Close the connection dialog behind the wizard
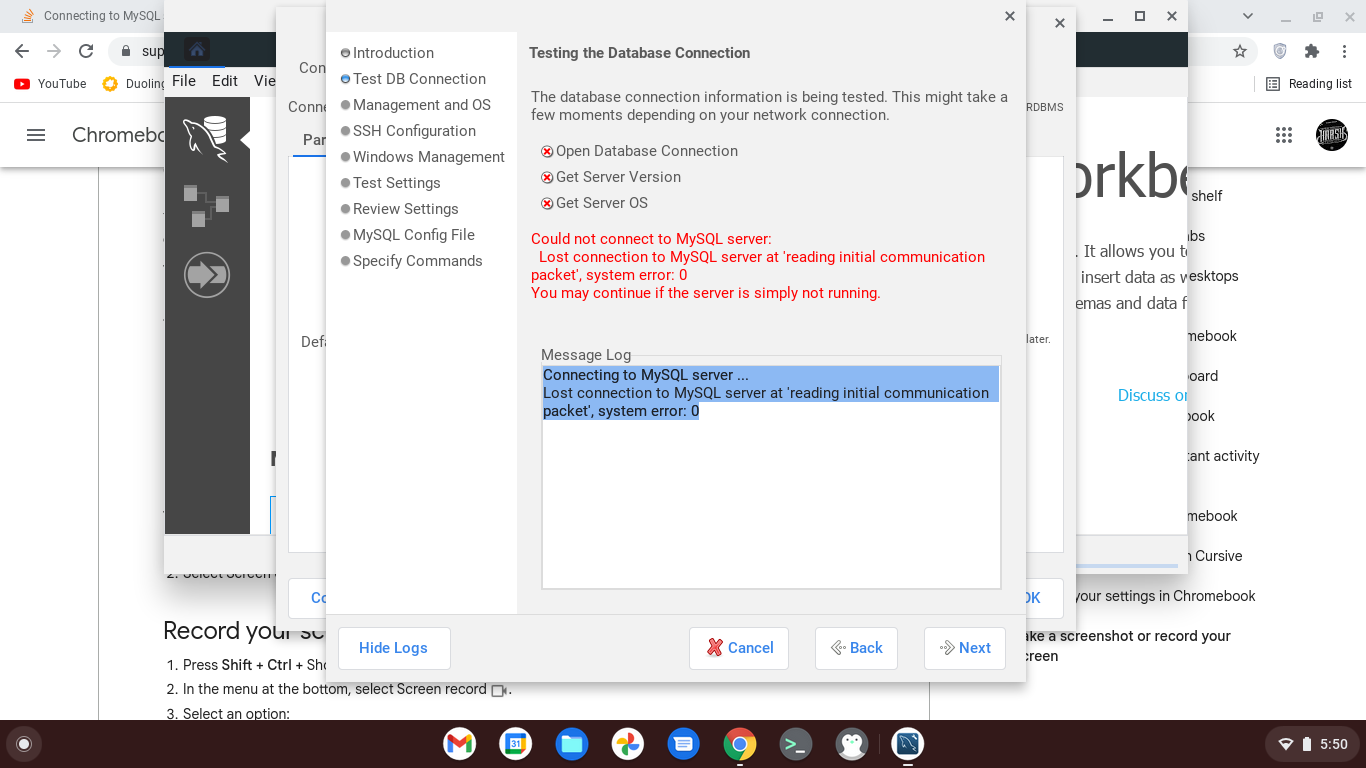This screenshot has height=768, width=1366. click(1060, 23)
